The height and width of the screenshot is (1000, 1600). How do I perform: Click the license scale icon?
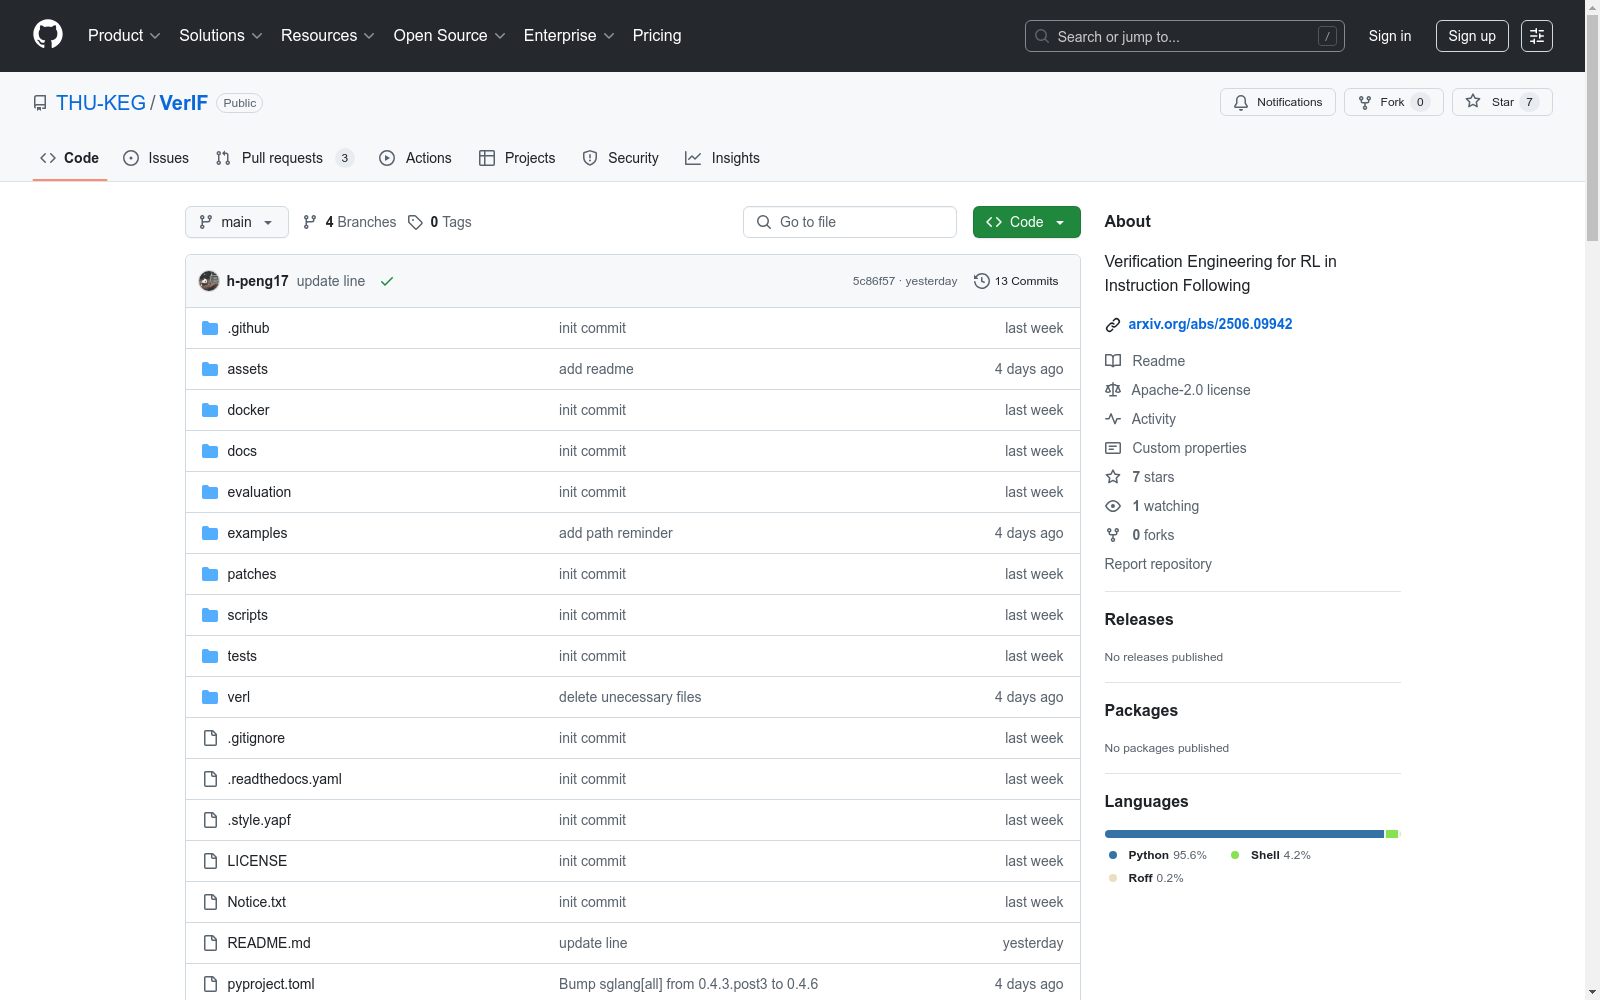click(1113, 390)
